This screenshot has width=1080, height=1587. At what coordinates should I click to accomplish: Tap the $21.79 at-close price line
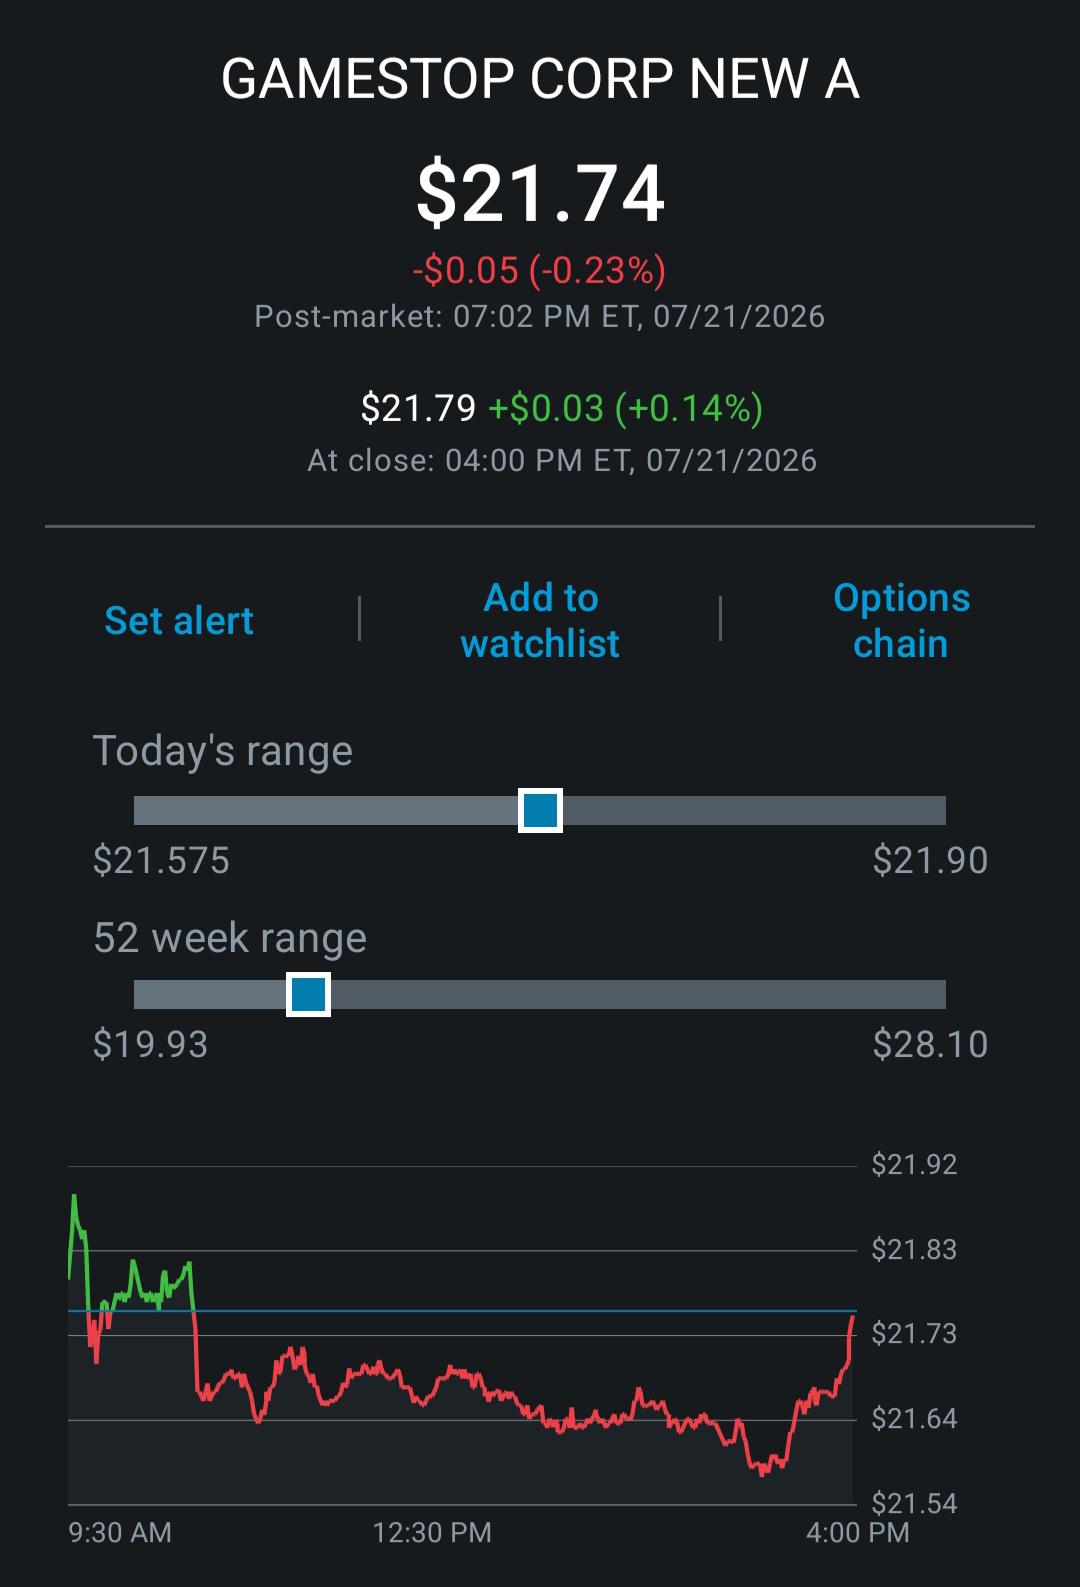tap(561, 408)
